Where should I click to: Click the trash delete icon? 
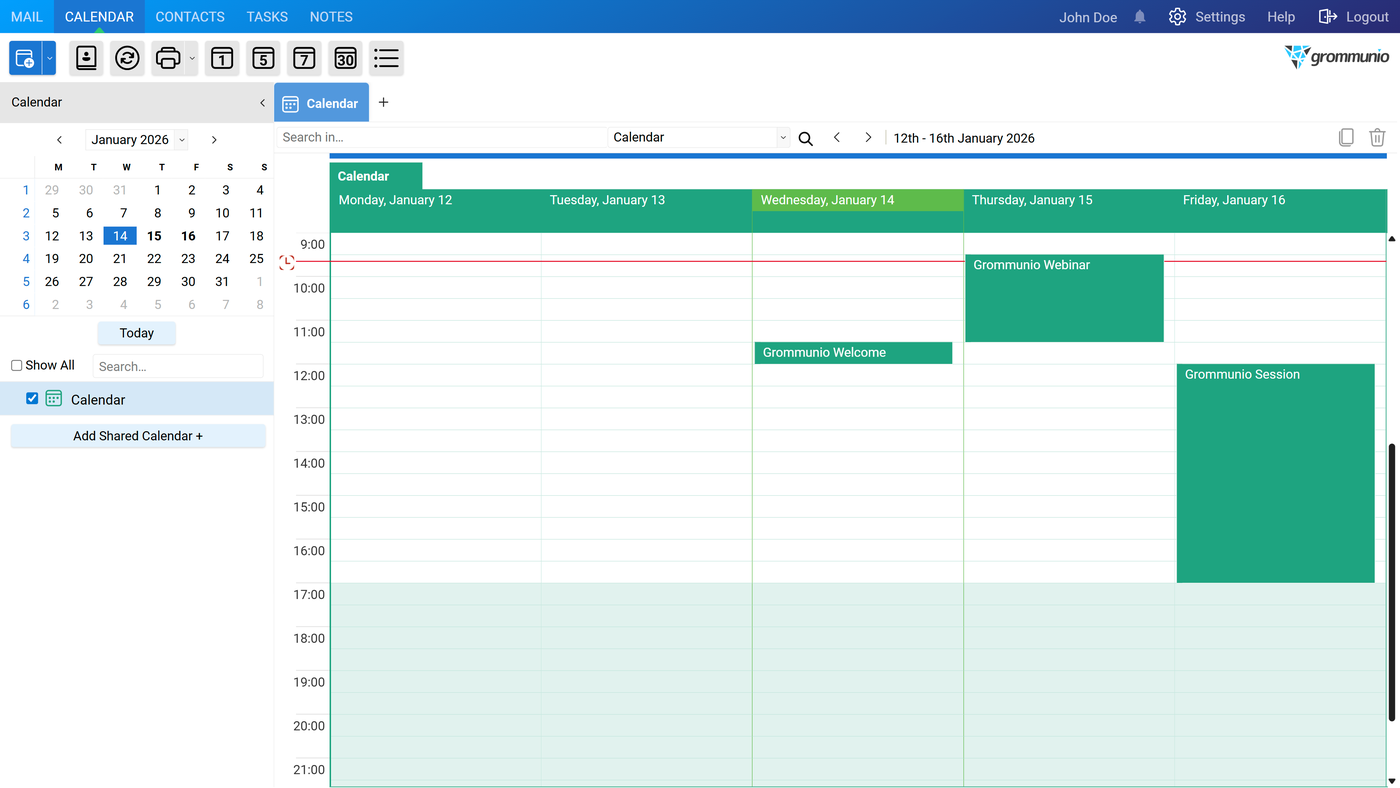(x=1377, y=137)
